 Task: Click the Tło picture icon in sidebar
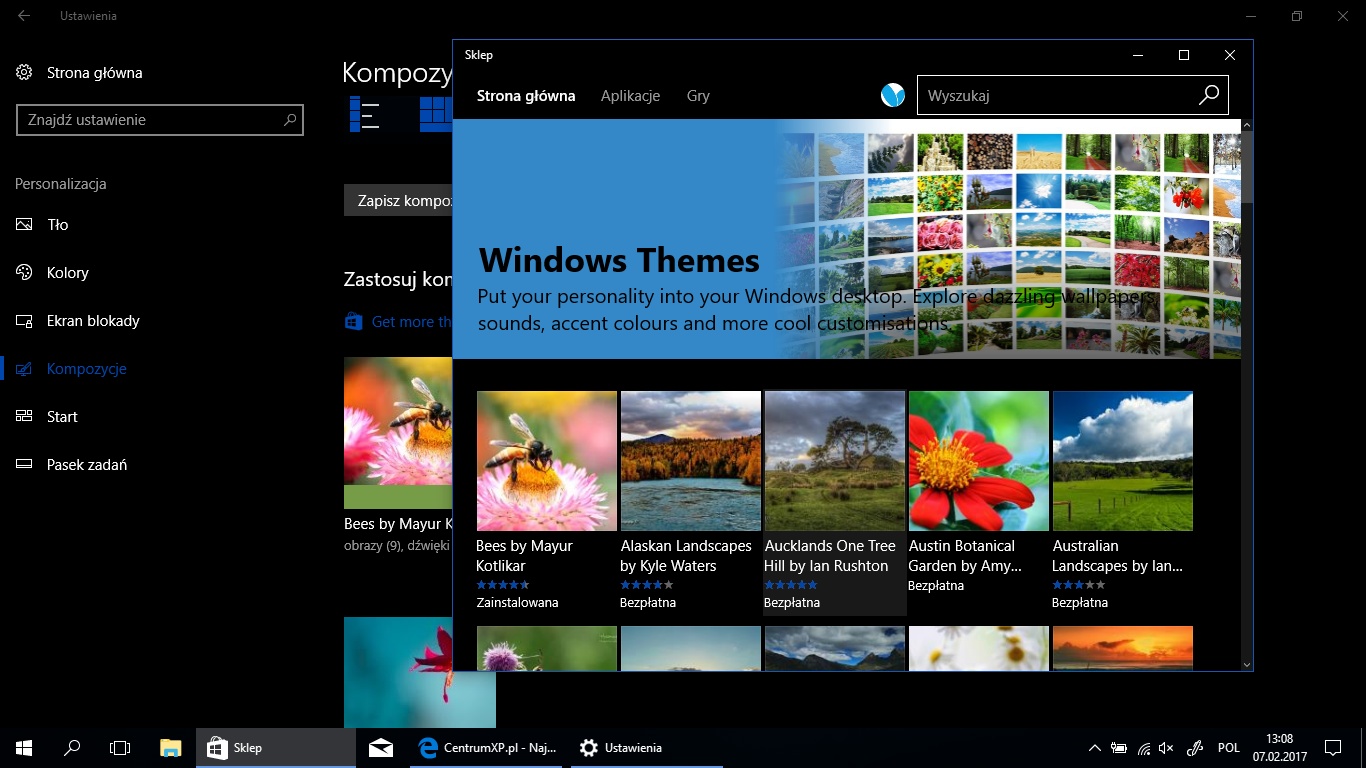pyautogui.click(x=25, y=224)
